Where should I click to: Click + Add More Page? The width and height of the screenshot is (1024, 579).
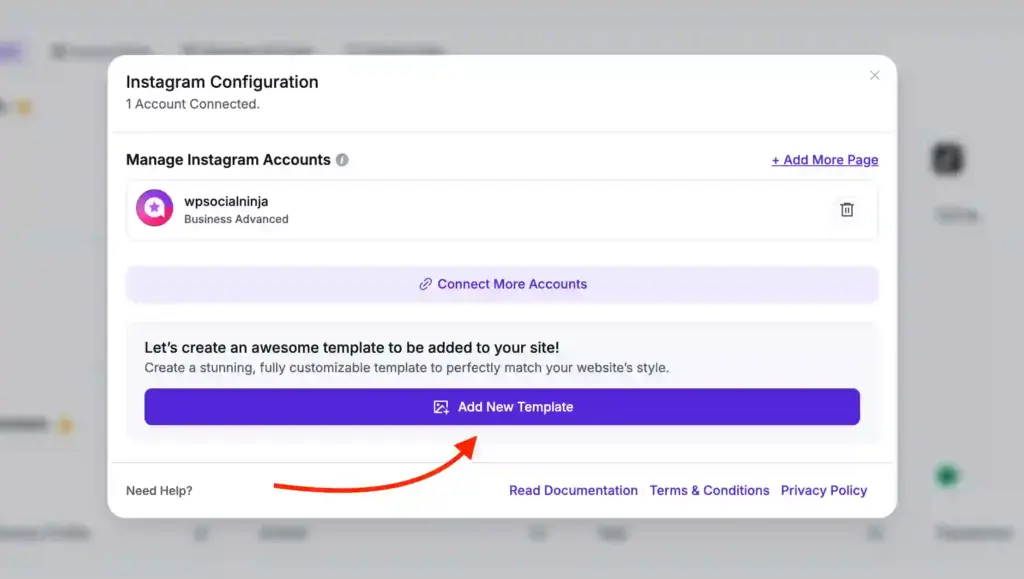[x=825, y=159]
